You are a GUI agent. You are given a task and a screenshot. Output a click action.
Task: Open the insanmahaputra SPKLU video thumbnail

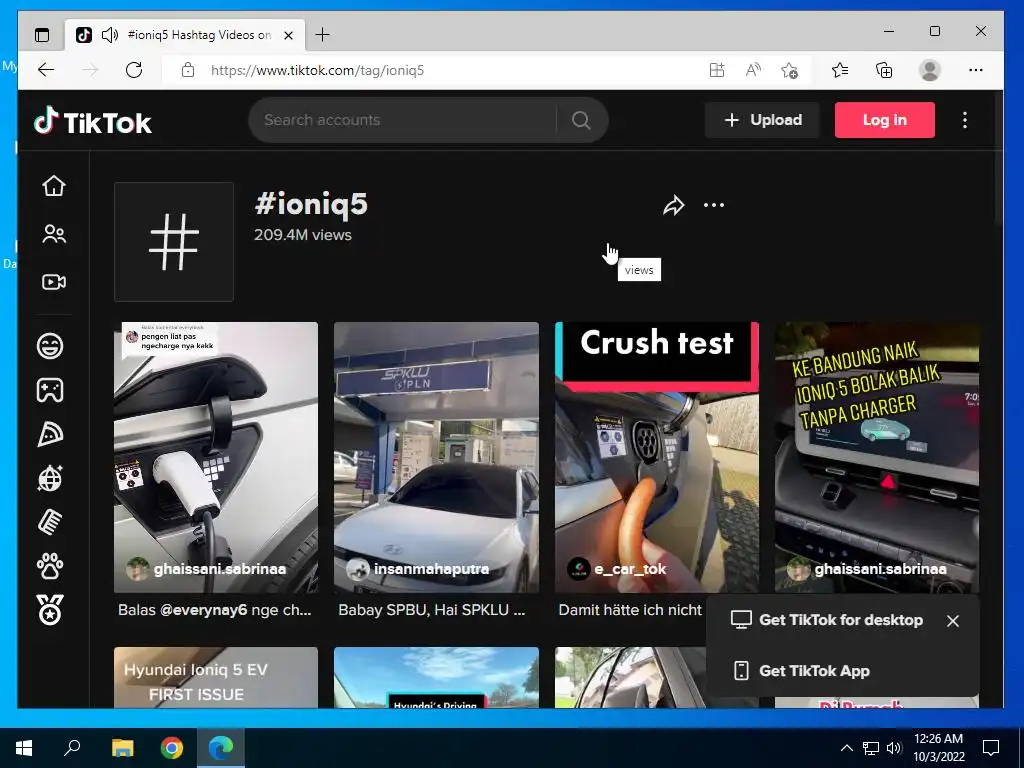pos(436,457)
